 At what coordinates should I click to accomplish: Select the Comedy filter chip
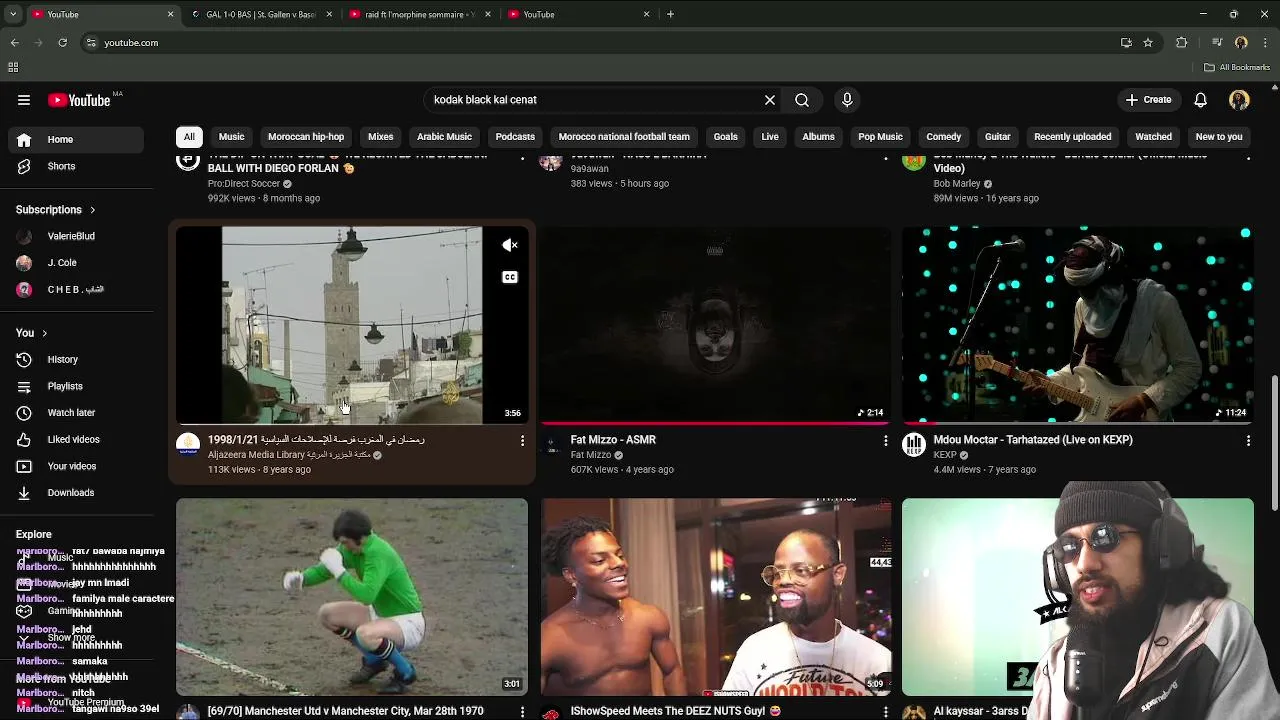(943, 137)
